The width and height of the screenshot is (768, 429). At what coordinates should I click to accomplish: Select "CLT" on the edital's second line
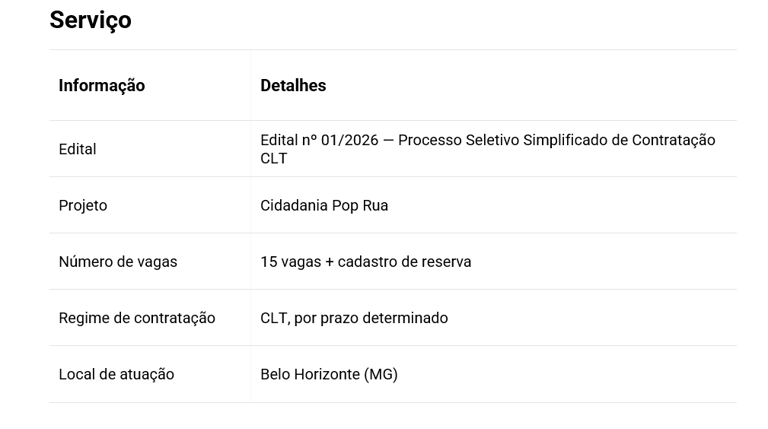click(x=273, y=159)
